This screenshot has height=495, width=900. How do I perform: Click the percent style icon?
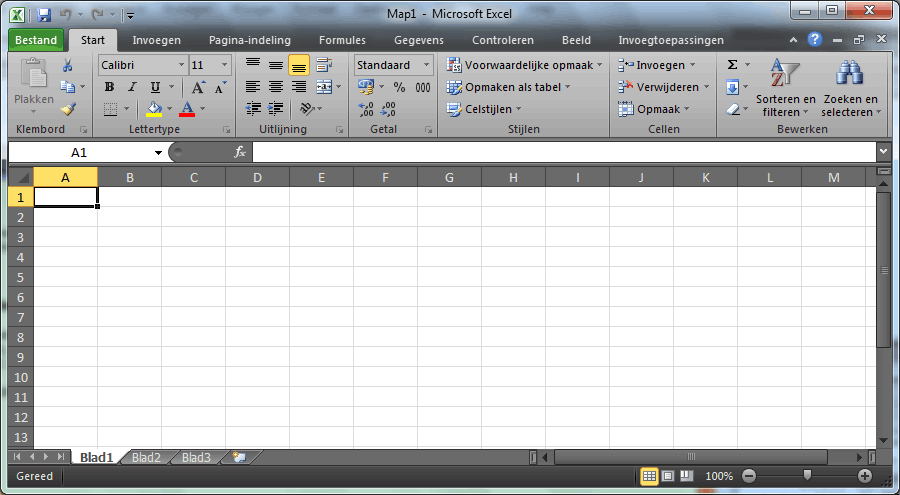click(x=399, y=87)
